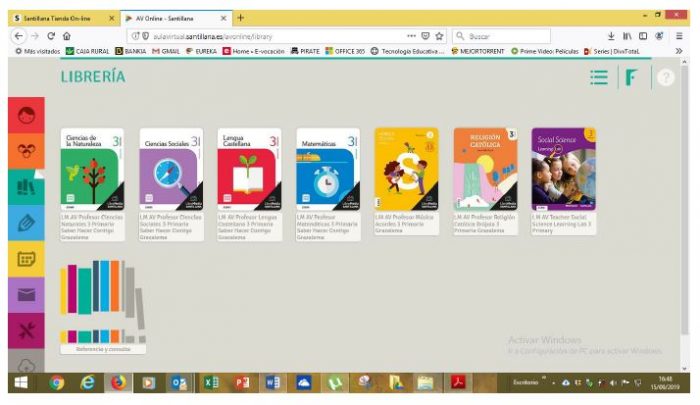Image resolution: width=700 pixels, height=405 pixels.
Task: Open the Social Science Learning Lab book
Action: point(563,169)
